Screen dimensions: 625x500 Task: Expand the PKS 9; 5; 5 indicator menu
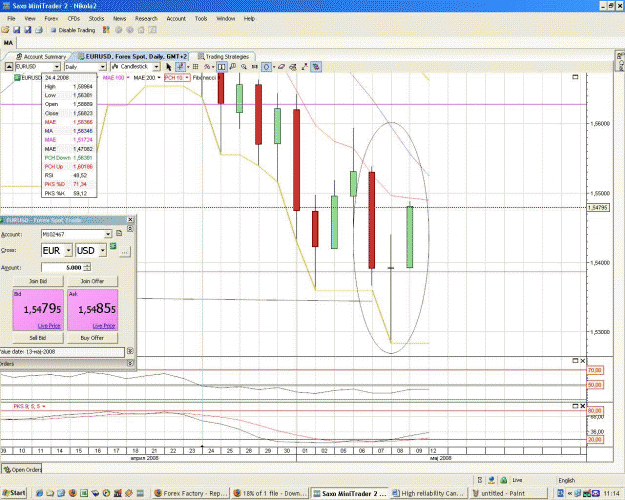43,406
